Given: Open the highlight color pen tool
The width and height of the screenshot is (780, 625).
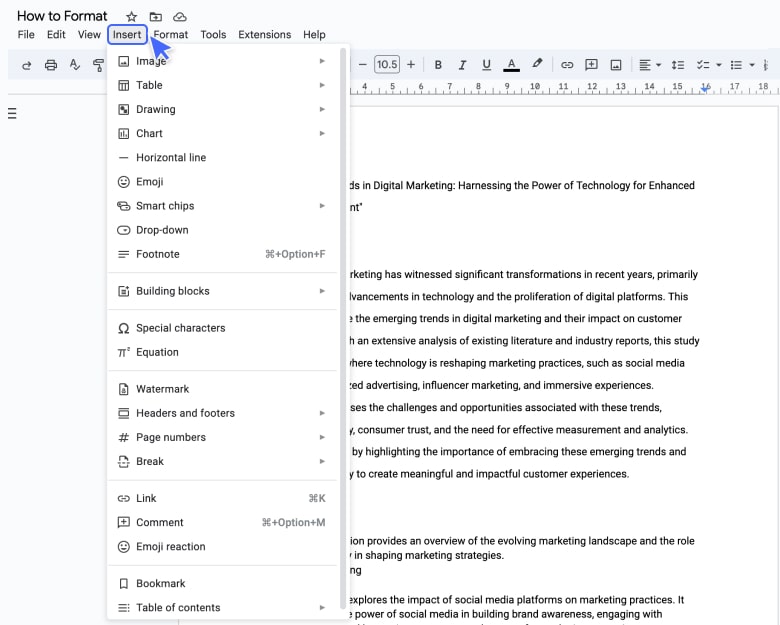Looking at the screenshot, I should click(537, 64).
